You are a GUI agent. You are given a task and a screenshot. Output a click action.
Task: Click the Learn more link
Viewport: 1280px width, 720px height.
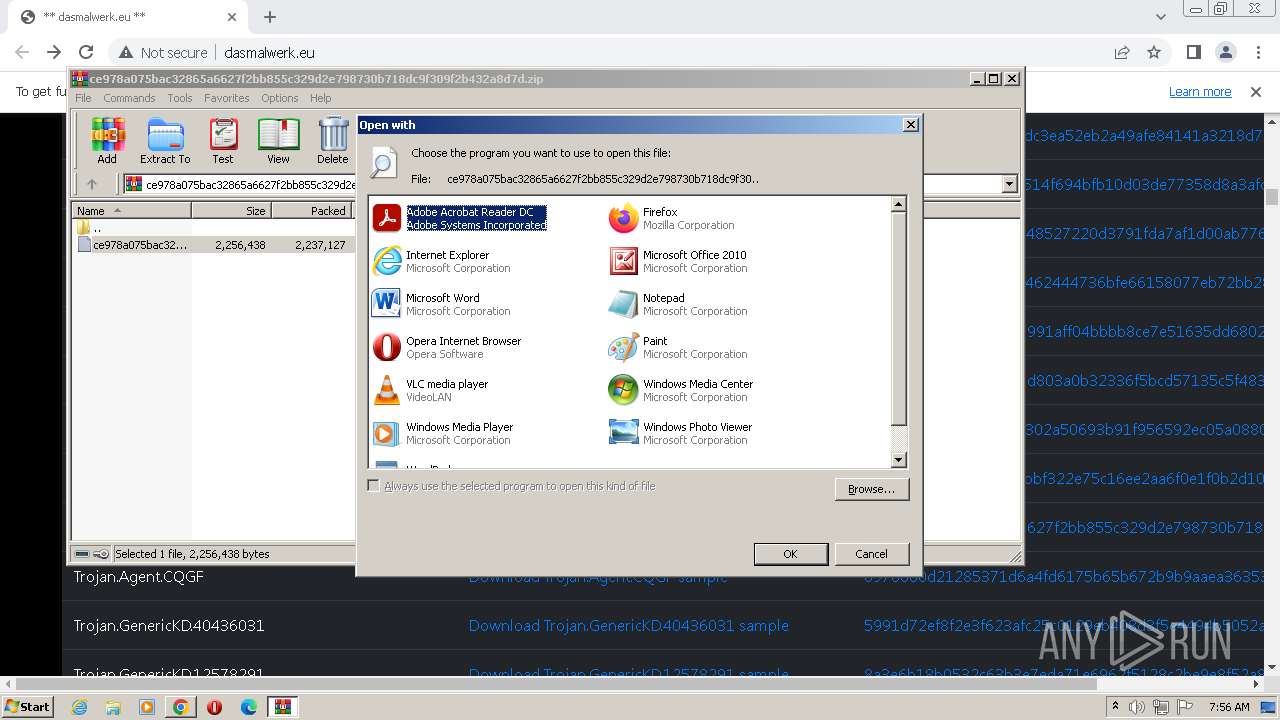(1200, 92)
